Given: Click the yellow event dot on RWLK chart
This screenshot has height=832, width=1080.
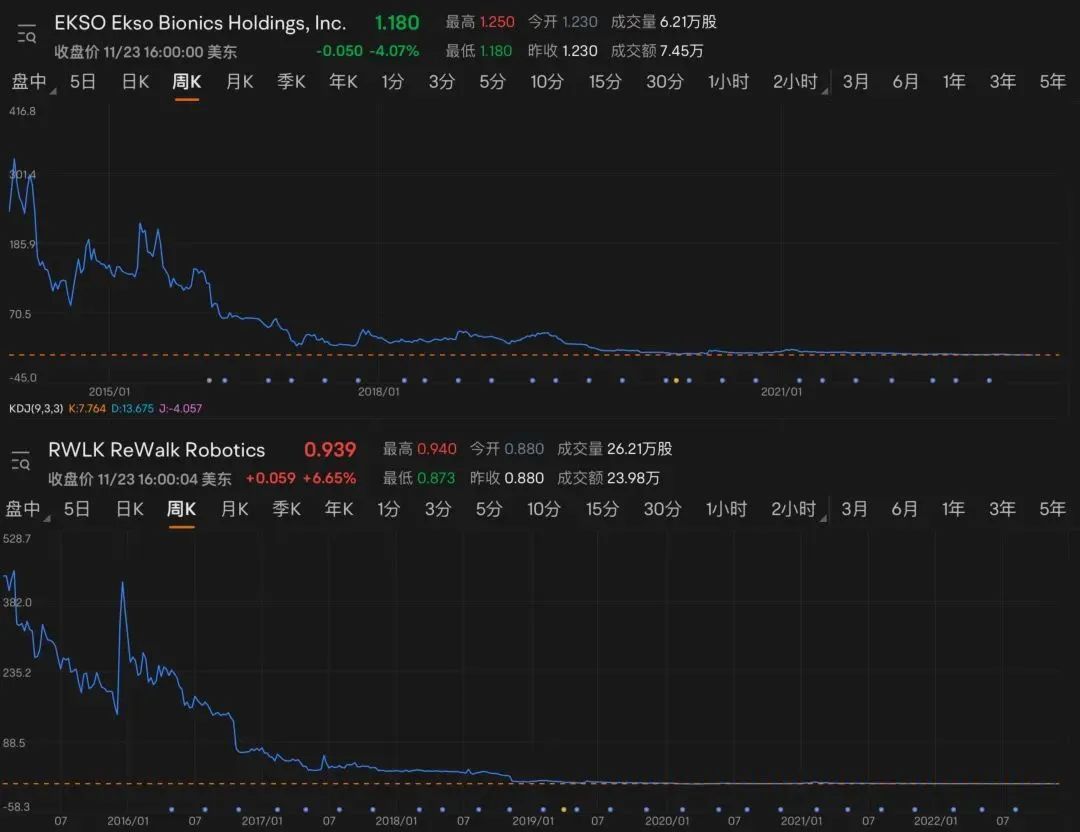Looking at the screenshot, I should point(564,809).
